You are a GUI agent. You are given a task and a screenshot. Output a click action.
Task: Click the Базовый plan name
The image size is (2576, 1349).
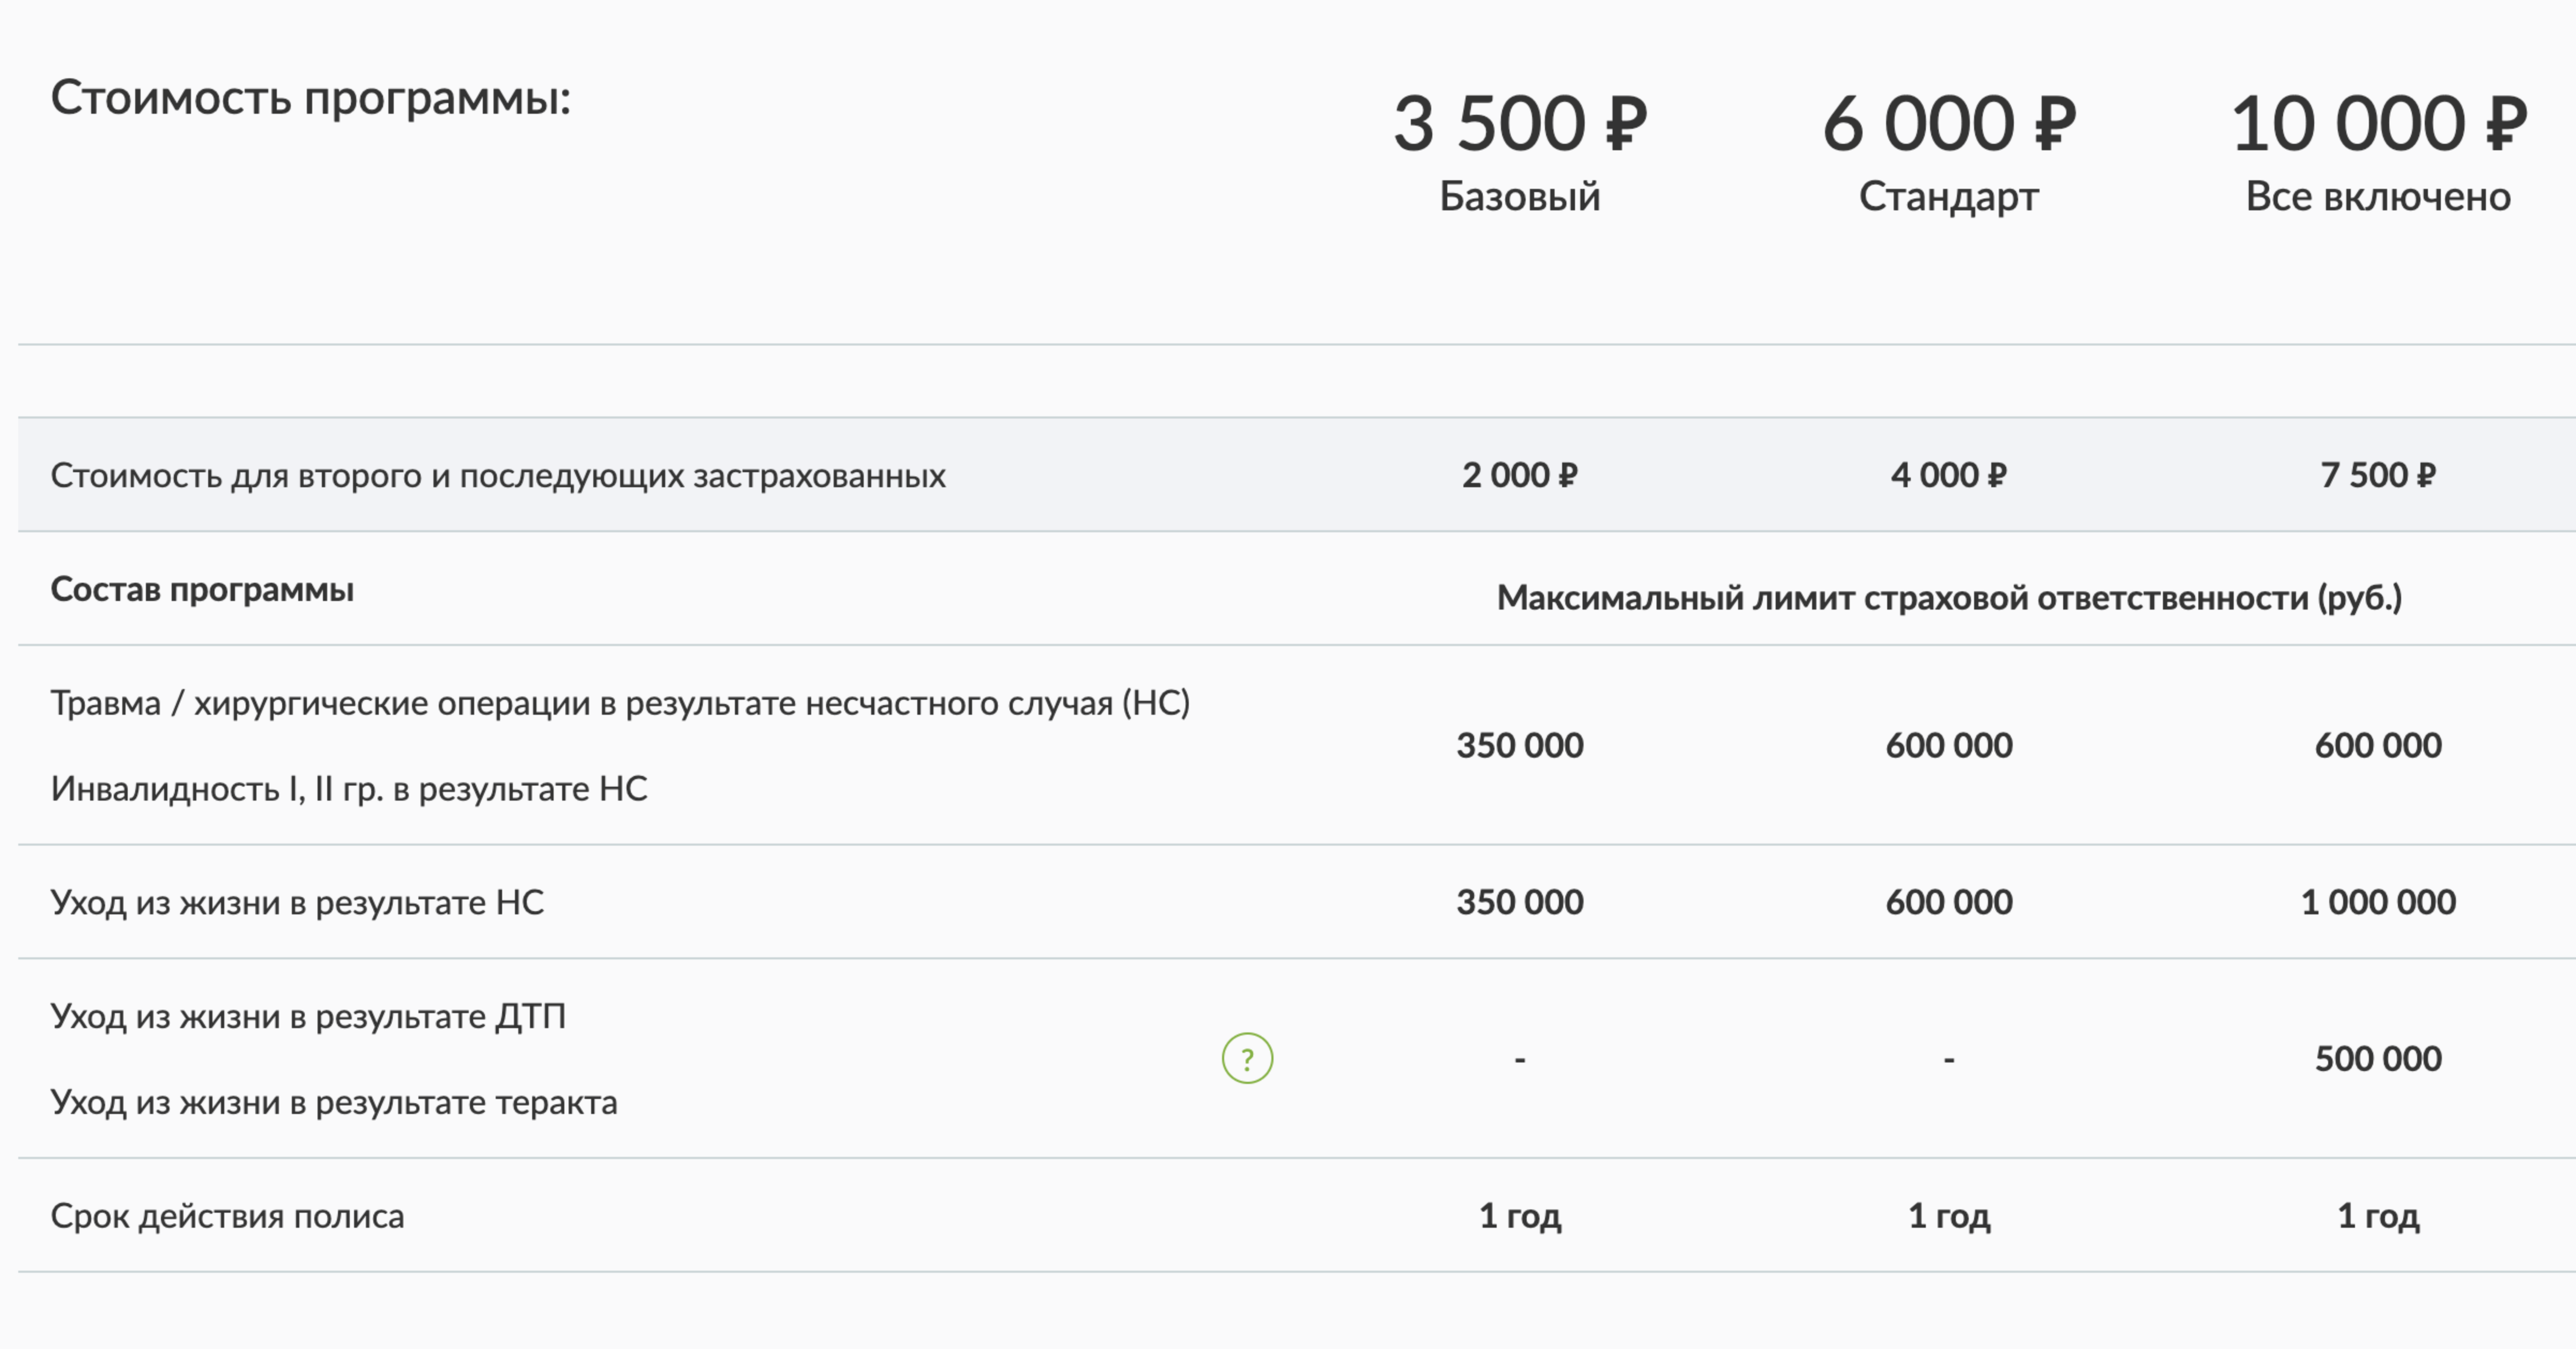point(1520,197)
